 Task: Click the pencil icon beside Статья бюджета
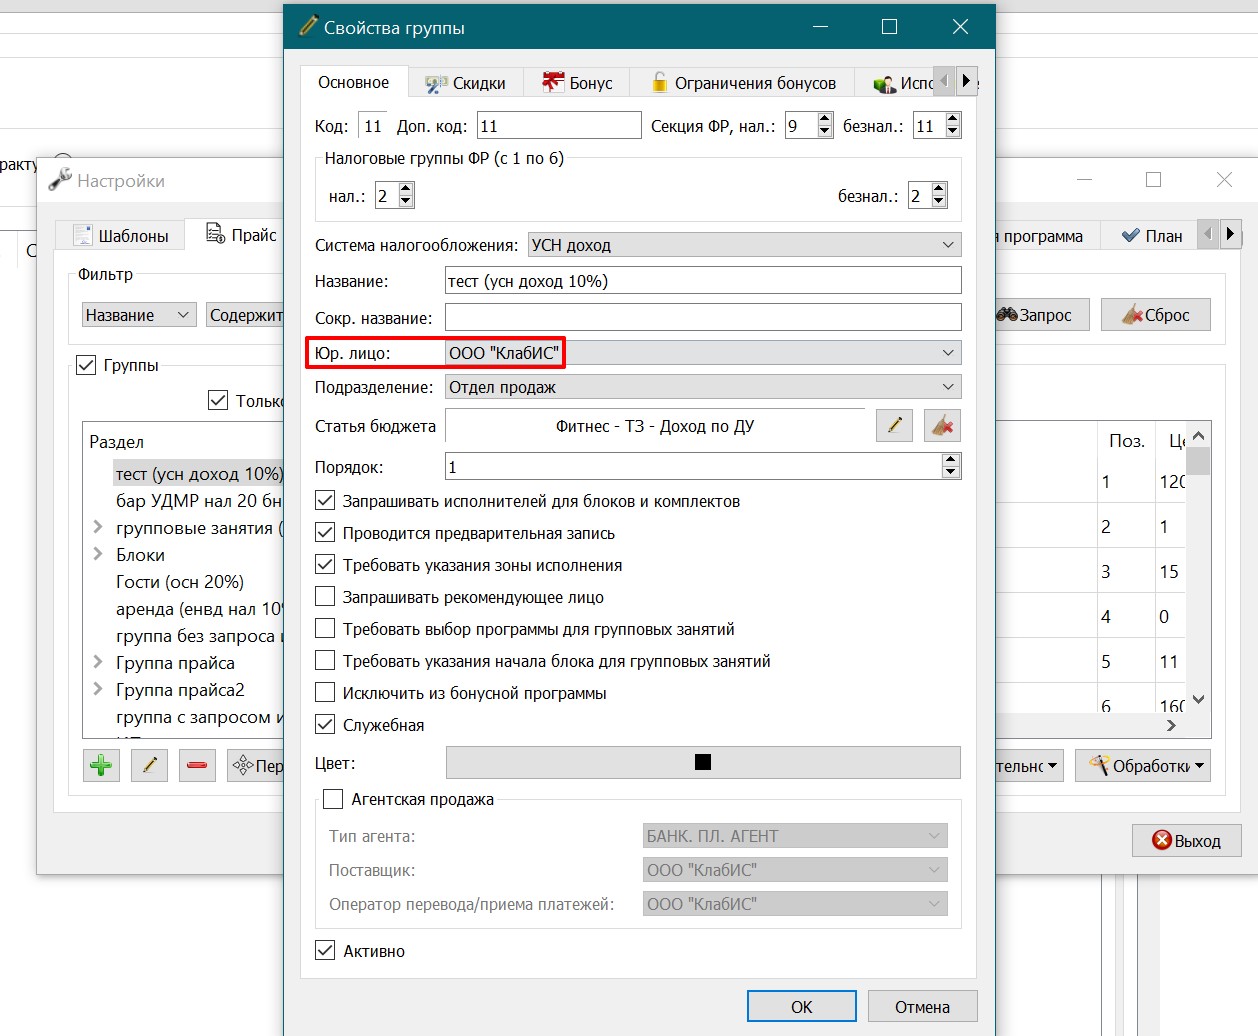pos(894,425)
